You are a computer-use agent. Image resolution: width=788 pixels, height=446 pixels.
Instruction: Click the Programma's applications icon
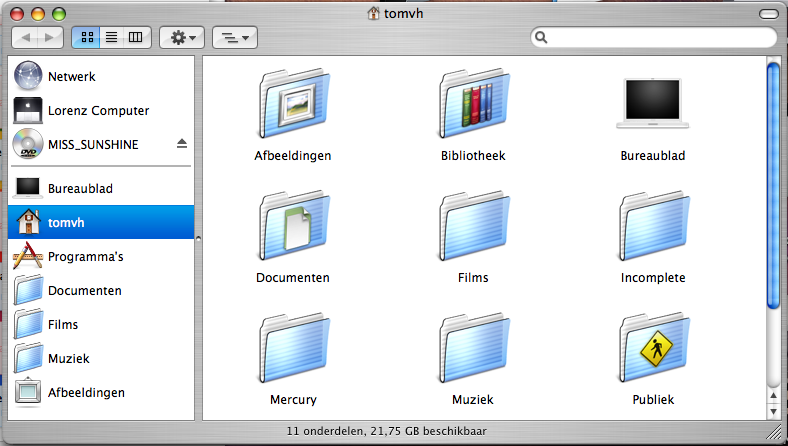pos(28,255)
